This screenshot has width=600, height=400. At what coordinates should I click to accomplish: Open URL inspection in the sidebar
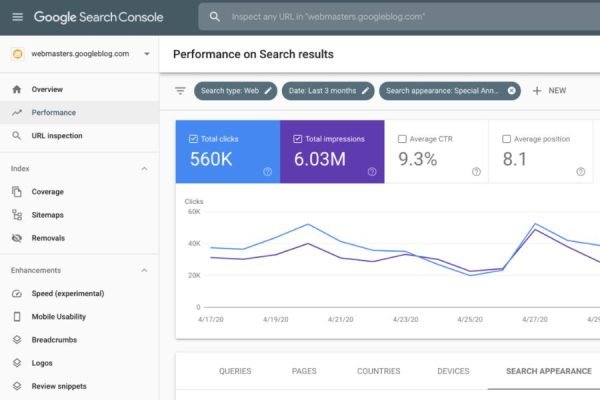[57, 136]
